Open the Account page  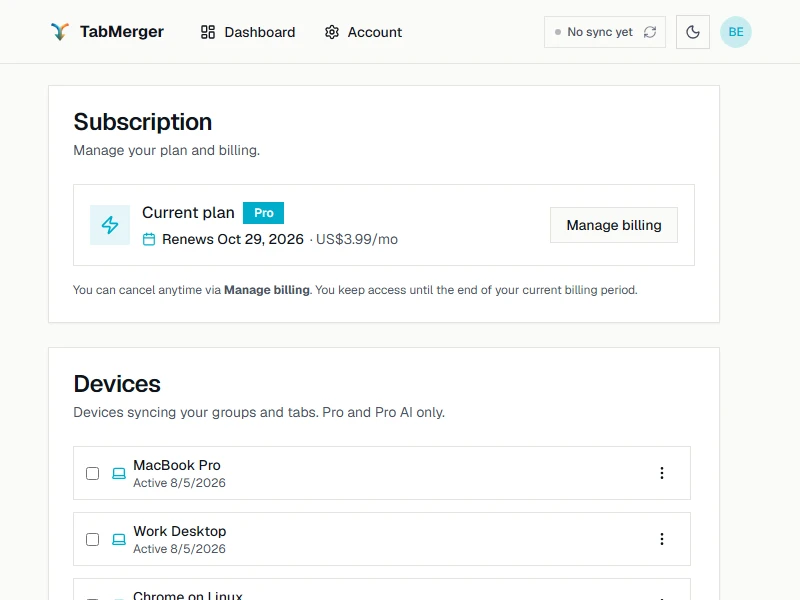(363, 32)
